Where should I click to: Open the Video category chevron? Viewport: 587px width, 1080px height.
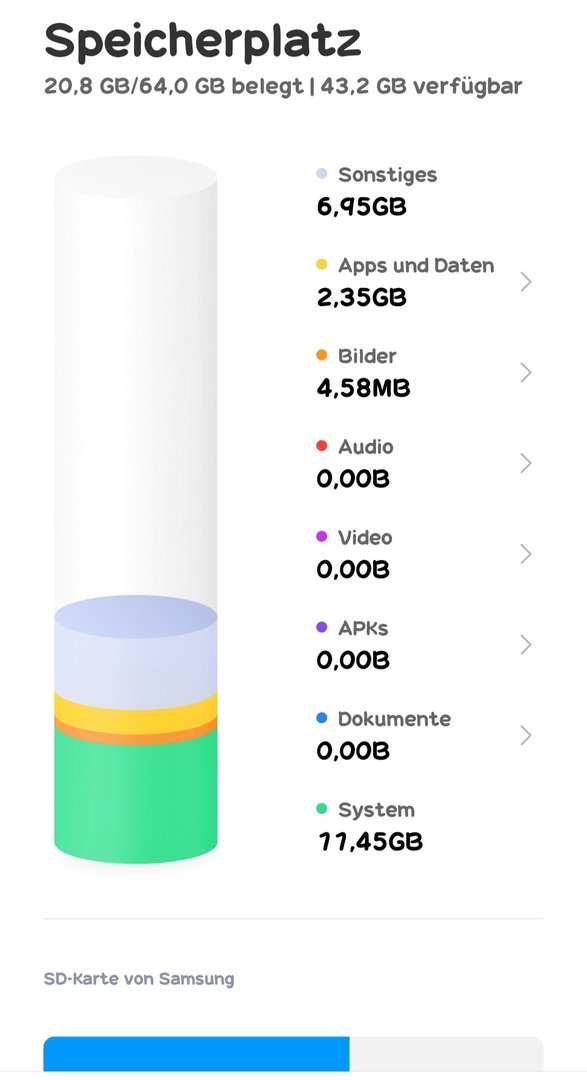pyautogui.click(x=526, y=554)
